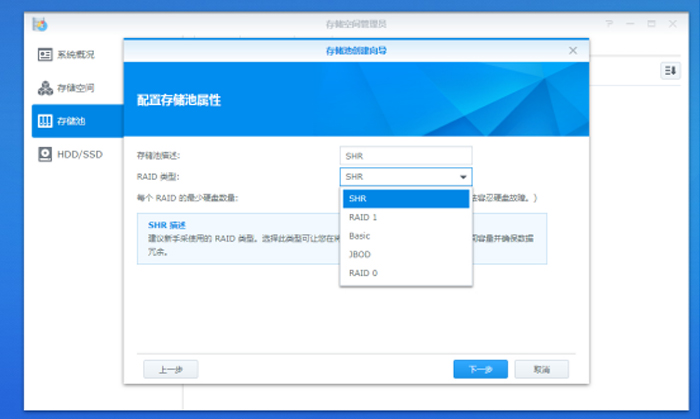Click the 存储池描述 label

pyautogui.click(x=158, y=156)
